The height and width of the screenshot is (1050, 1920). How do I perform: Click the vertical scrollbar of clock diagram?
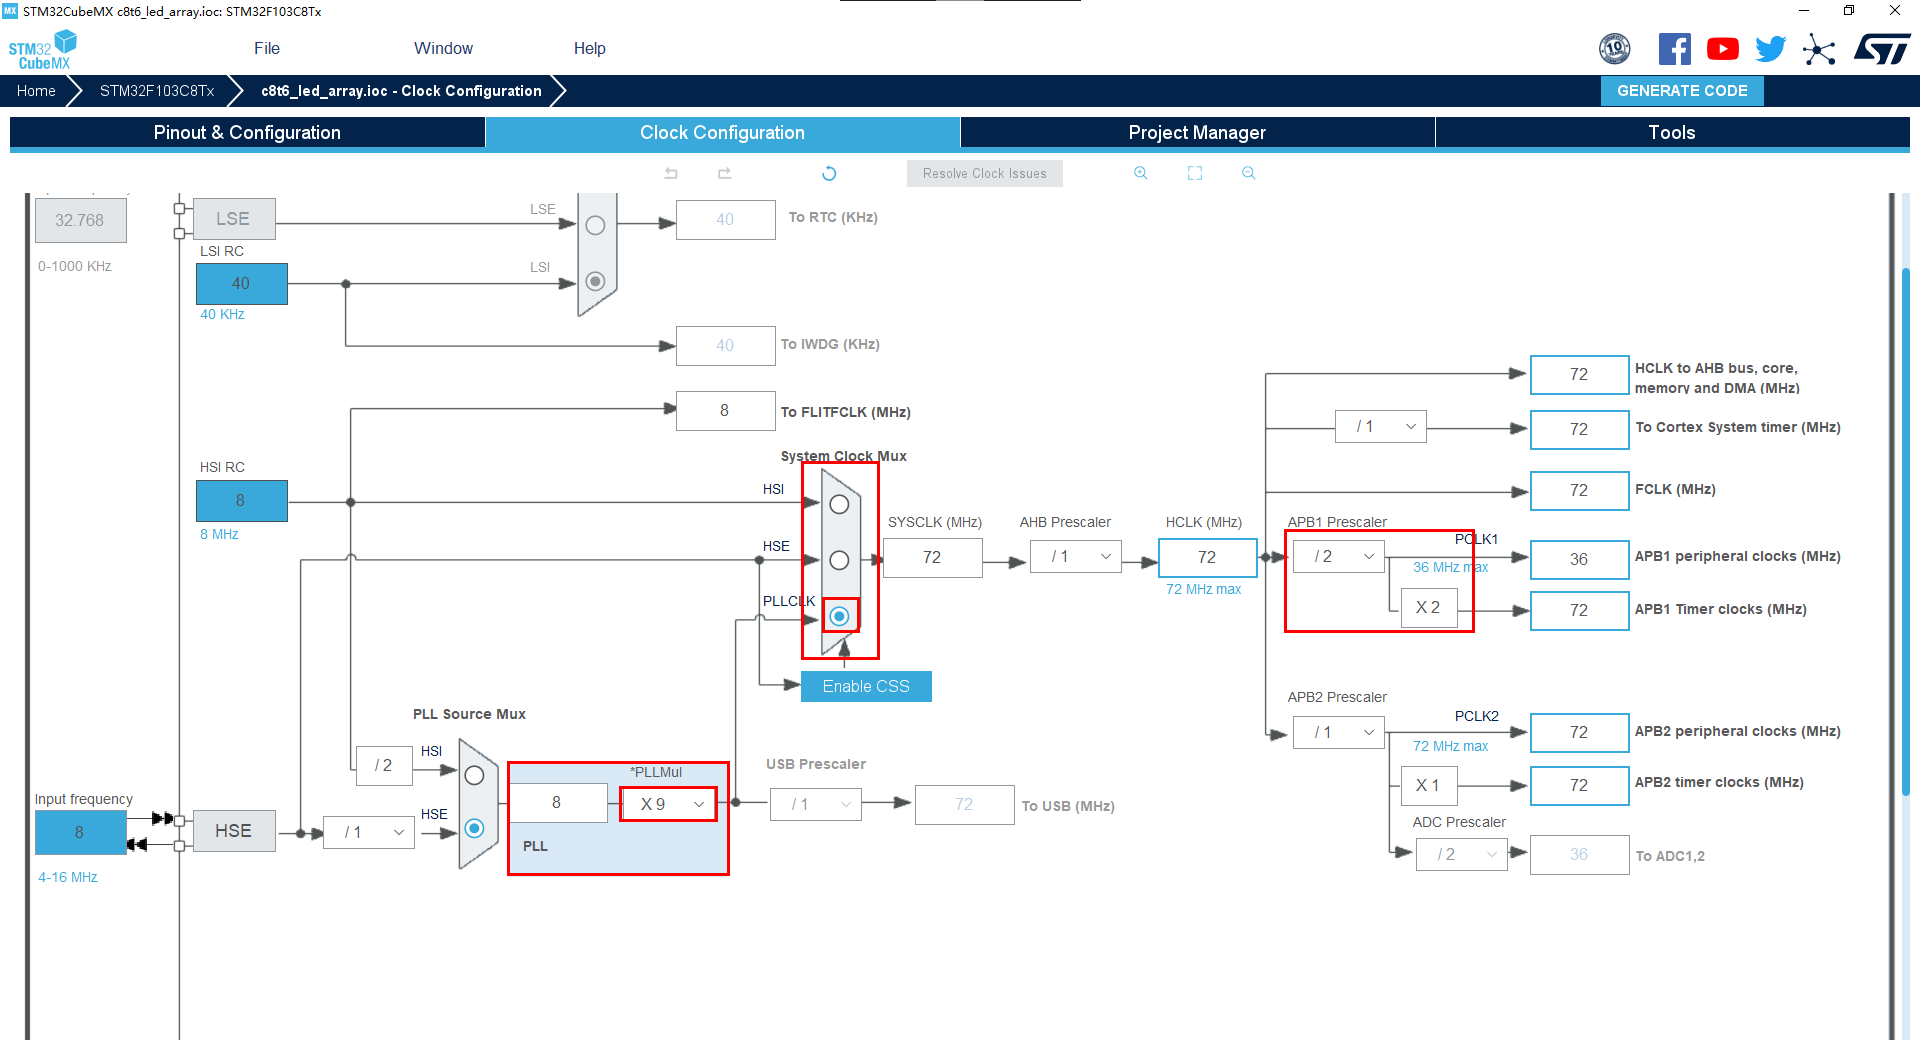point(1905,530)
